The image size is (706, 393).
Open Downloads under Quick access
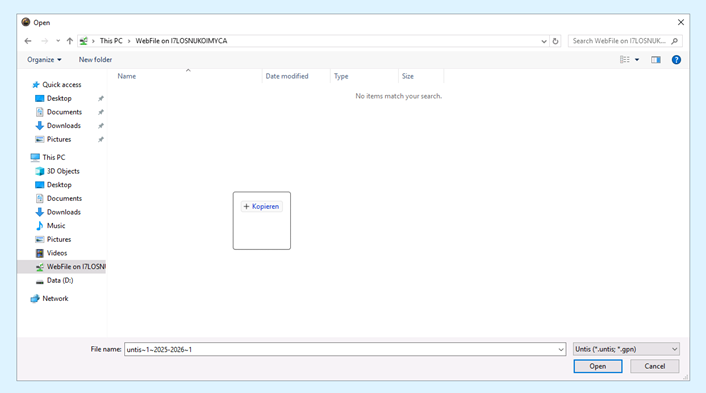pos(63,126)
